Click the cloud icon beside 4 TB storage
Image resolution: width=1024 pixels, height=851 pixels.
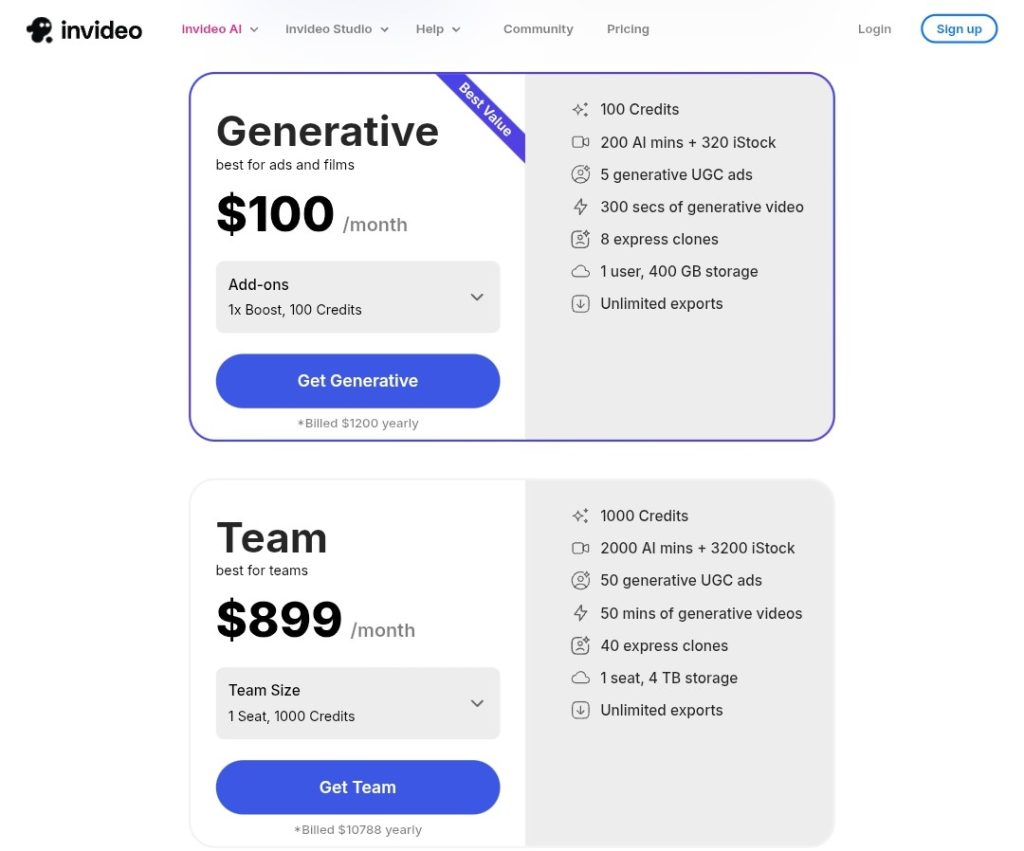pos(580,678)
